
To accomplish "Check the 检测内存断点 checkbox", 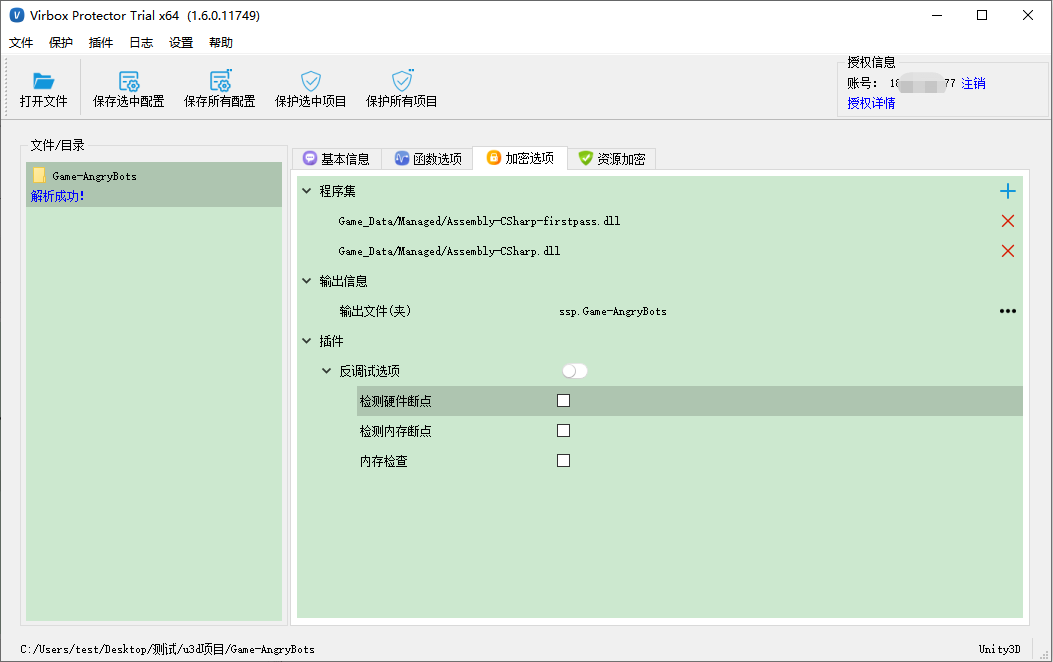I will click(563, 431).
